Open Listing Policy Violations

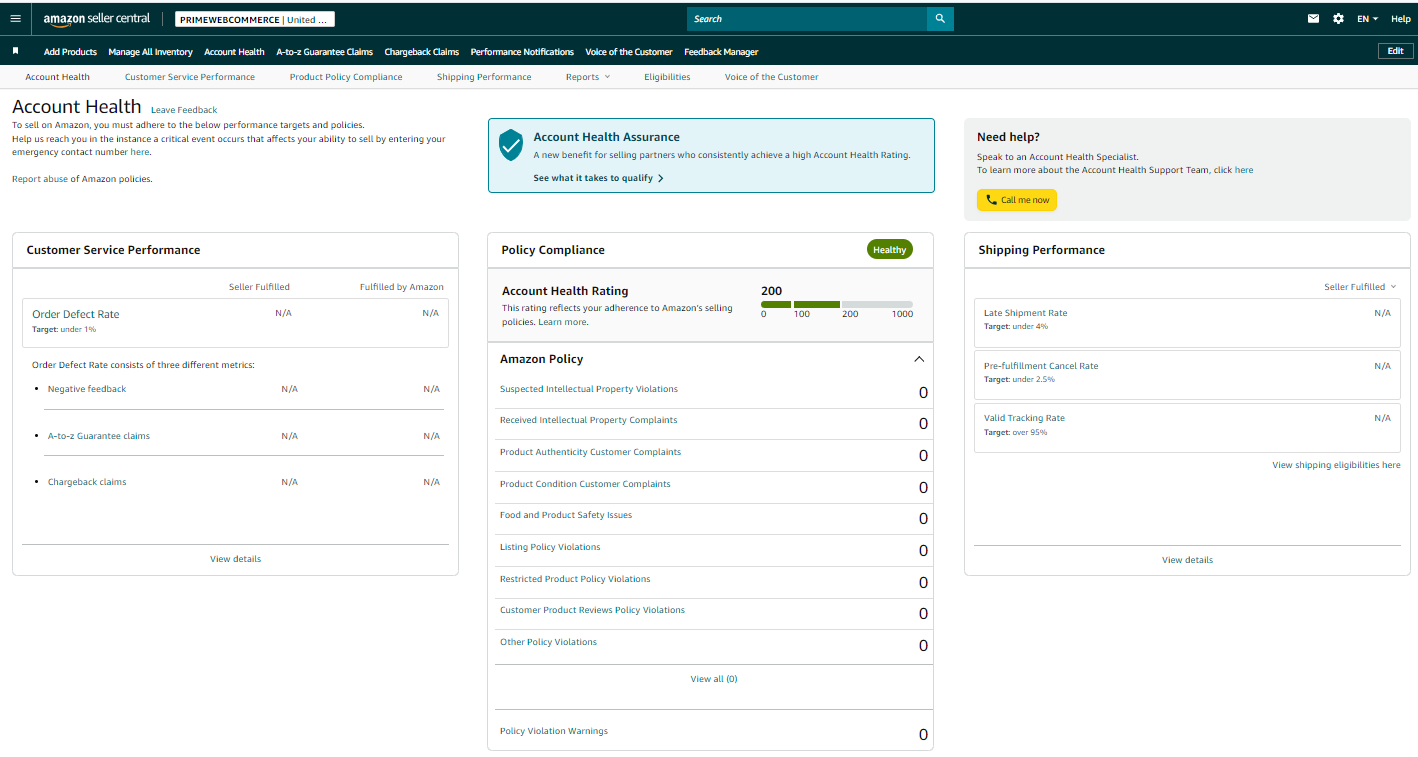(x=550, y=547)
